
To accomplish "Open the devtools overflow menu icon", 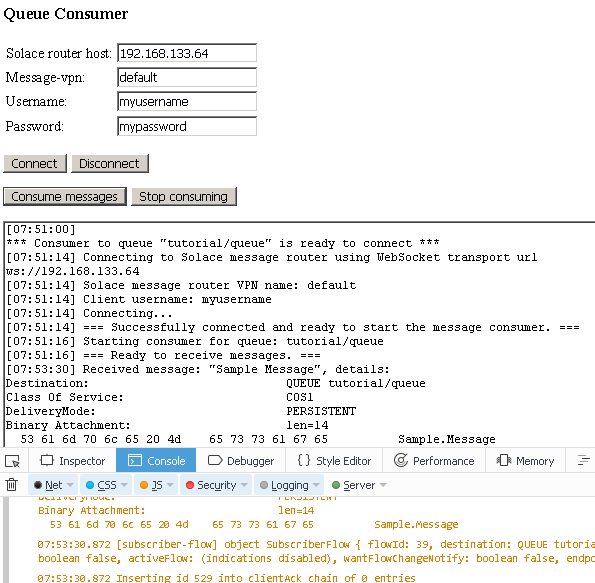I will [x=584, y=461].
